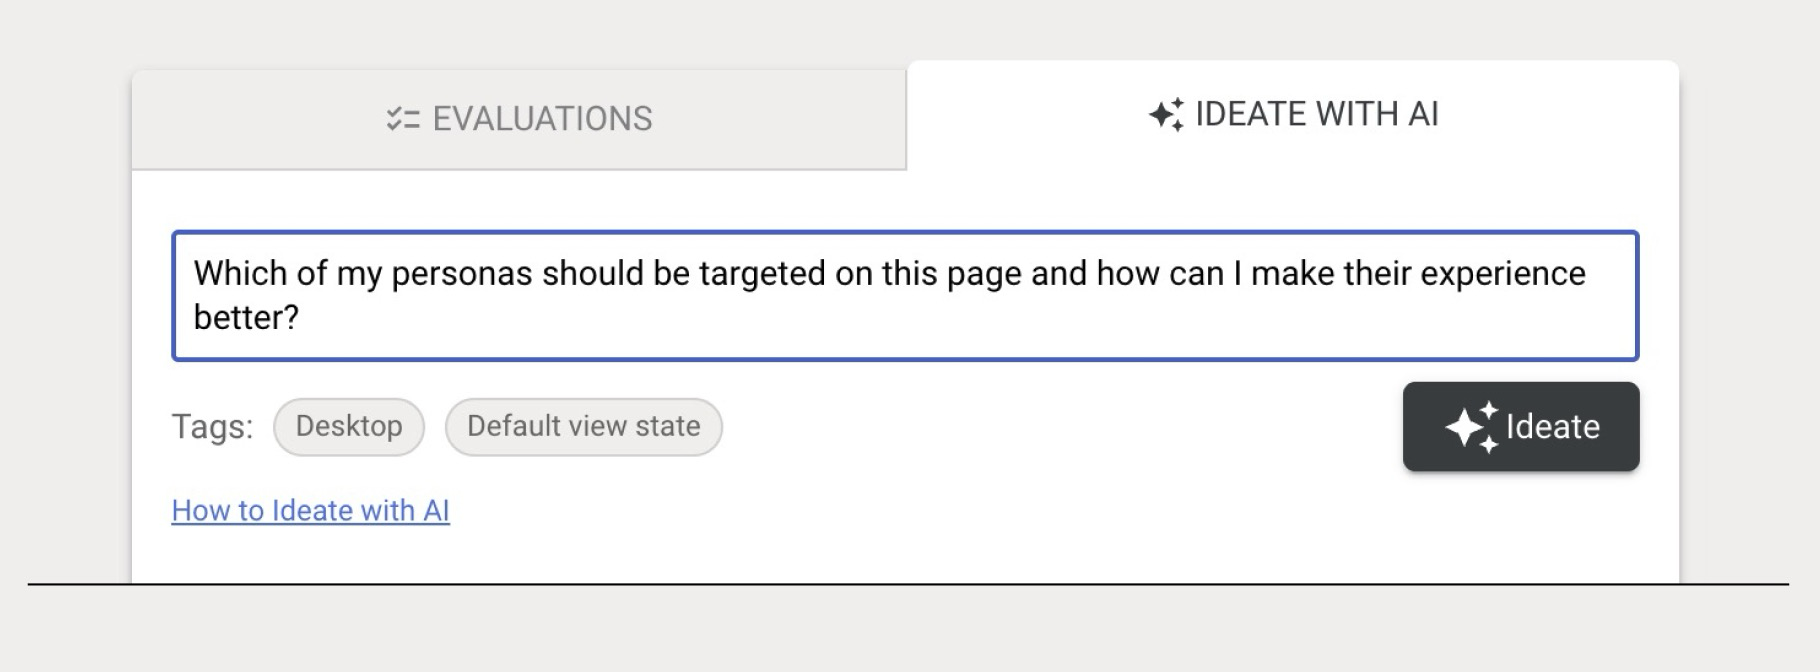This screenshot has height=672, width=1820.
Task: Select the Desktop tag chip
Action: (x=349, y=427)
